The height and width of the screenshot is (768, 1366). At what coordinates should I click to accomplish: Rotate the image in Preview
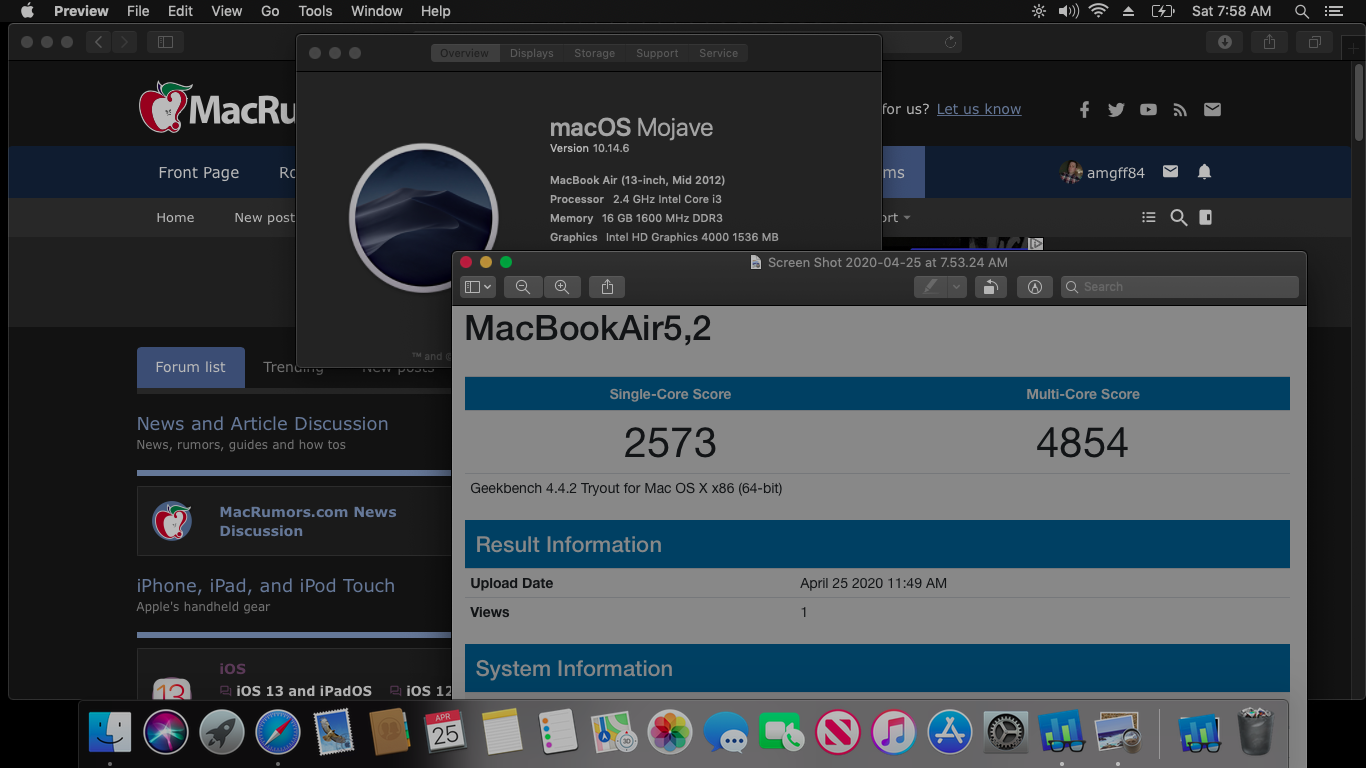tap(989, 287)
